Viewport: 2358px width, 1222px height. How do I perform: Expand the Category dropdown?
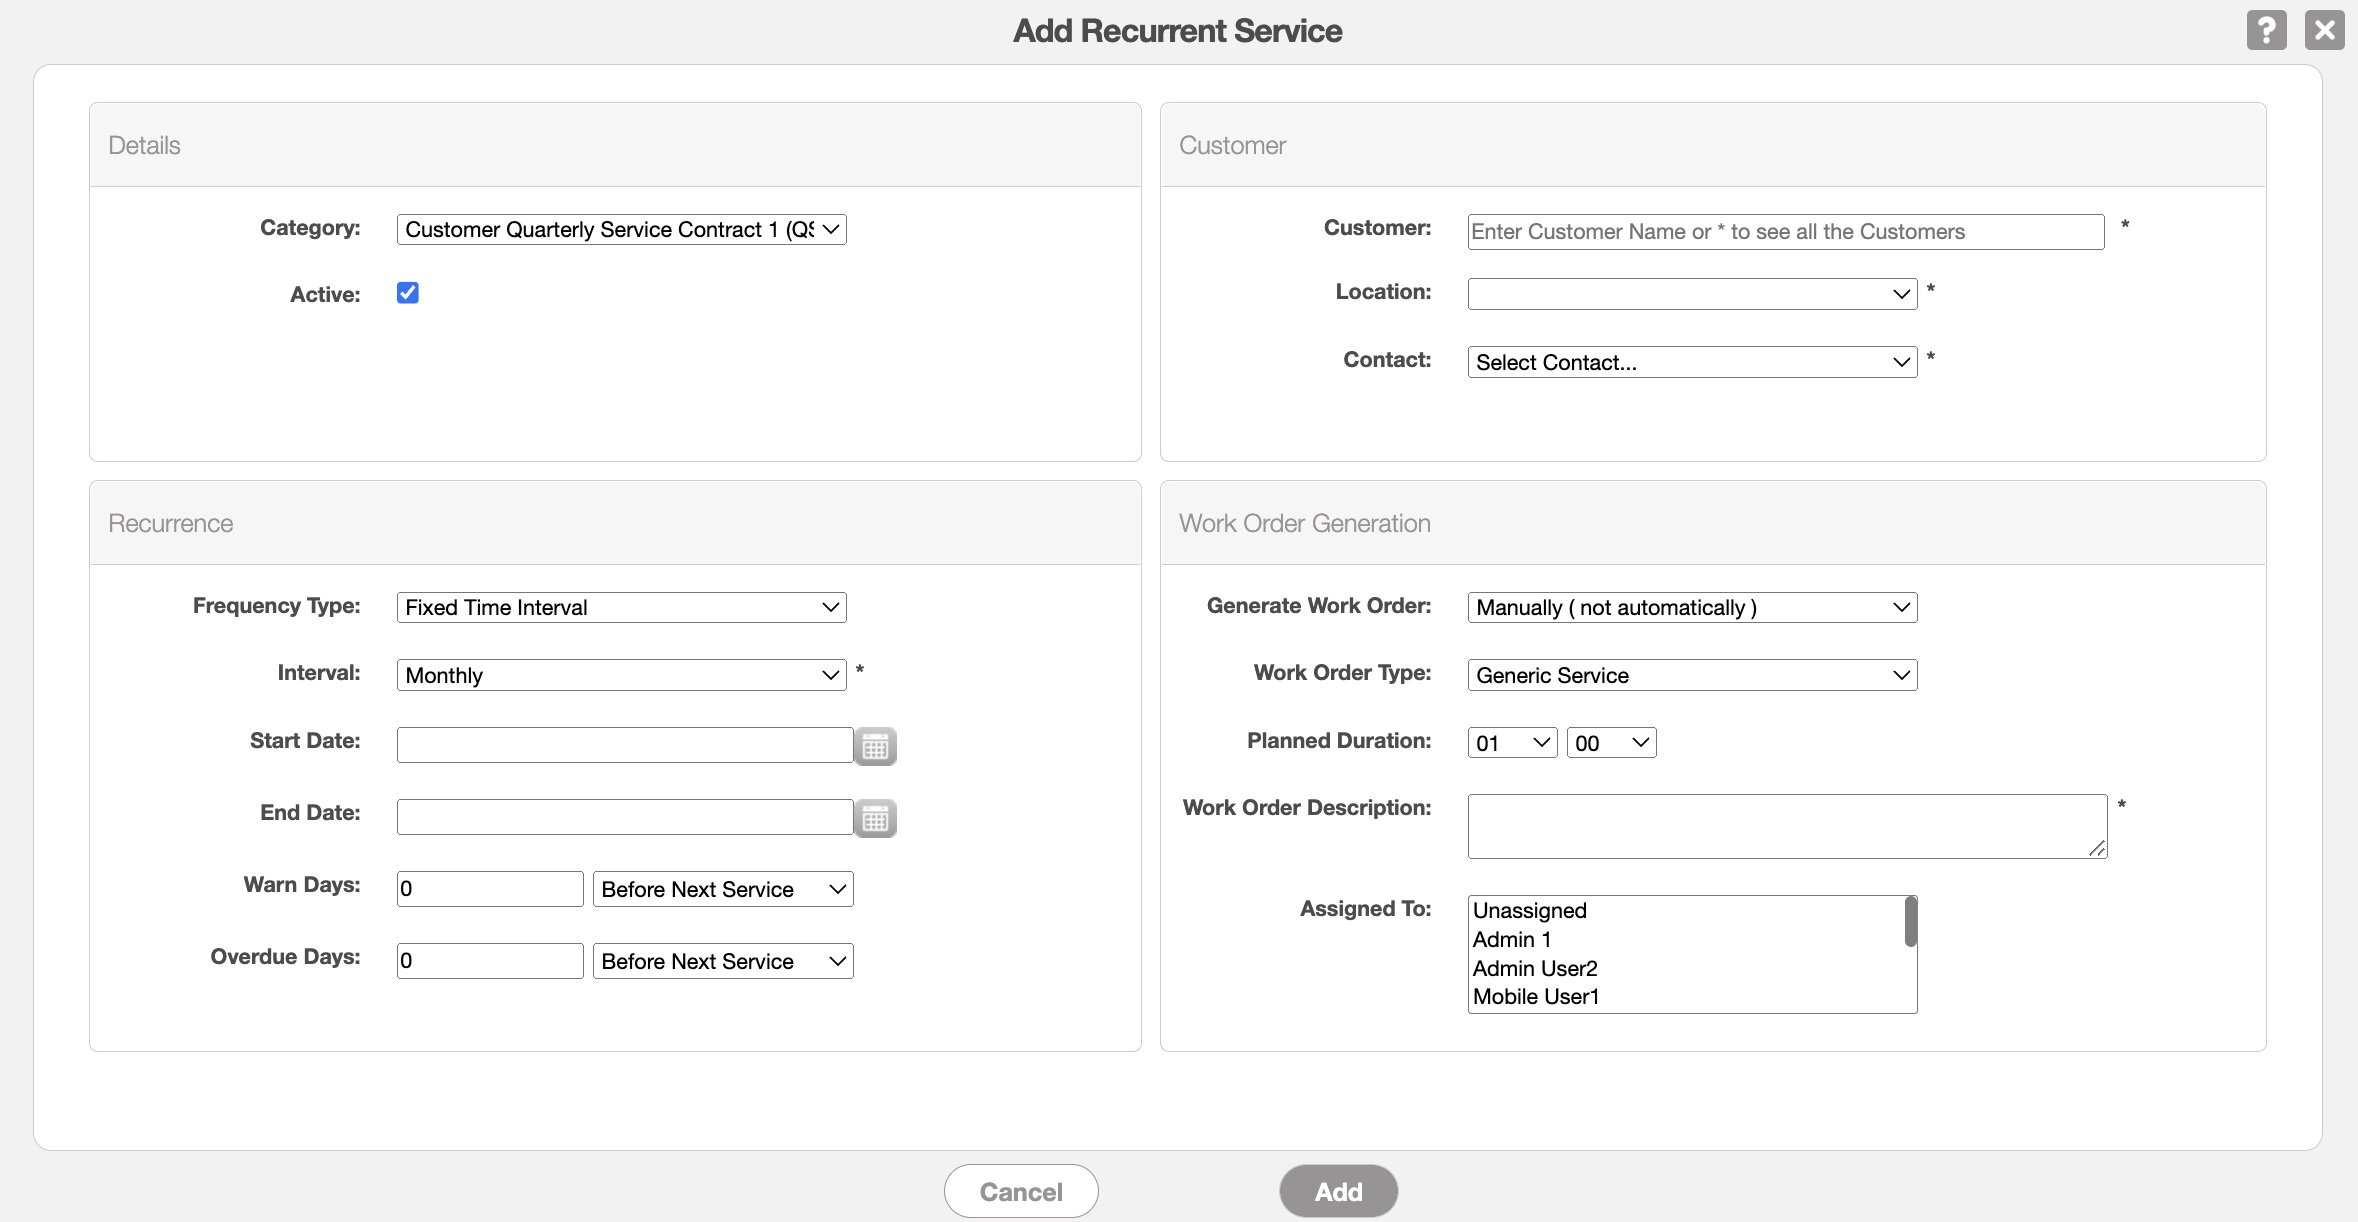(621, 230)
